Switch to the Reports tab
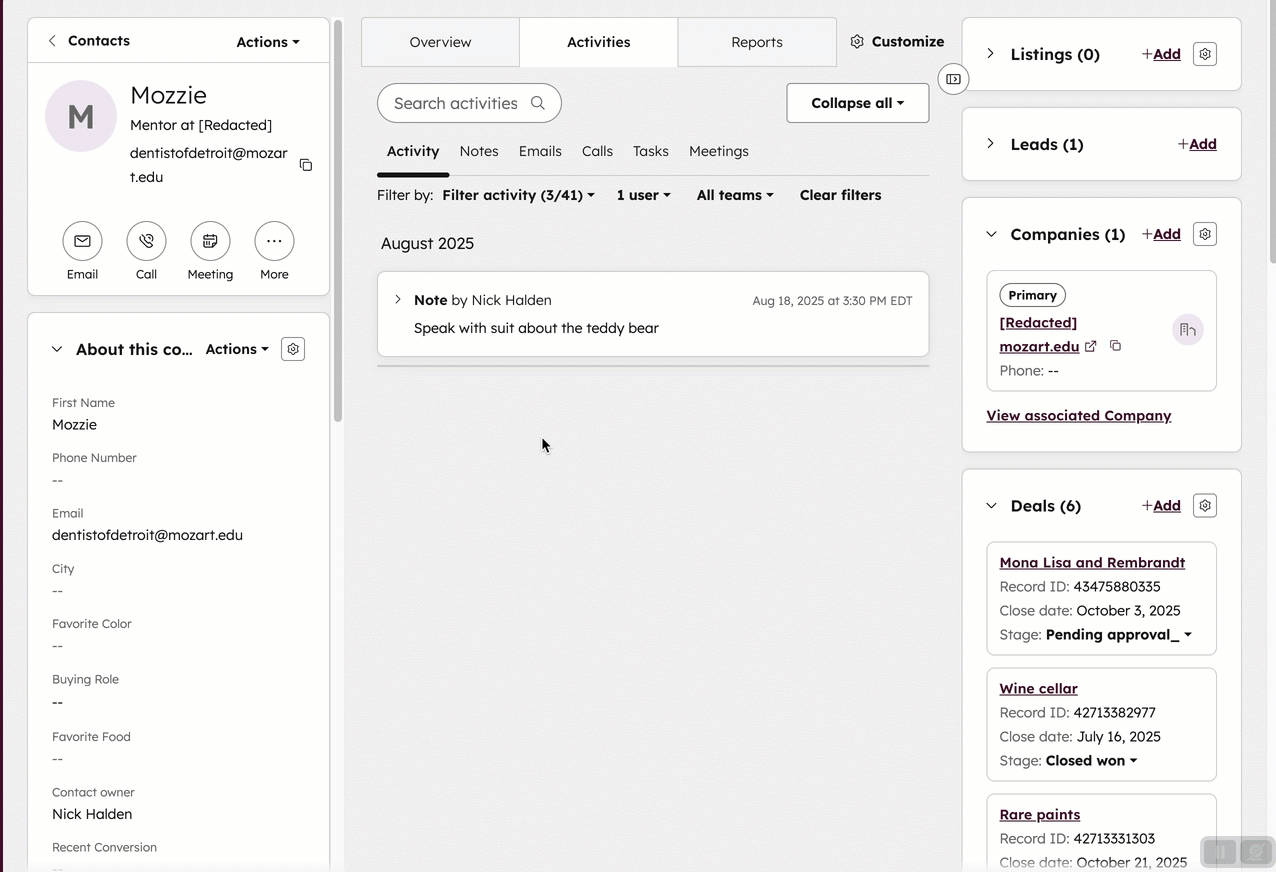The width and height of the screenshot is (1276, 872). [x=756, y=42]
